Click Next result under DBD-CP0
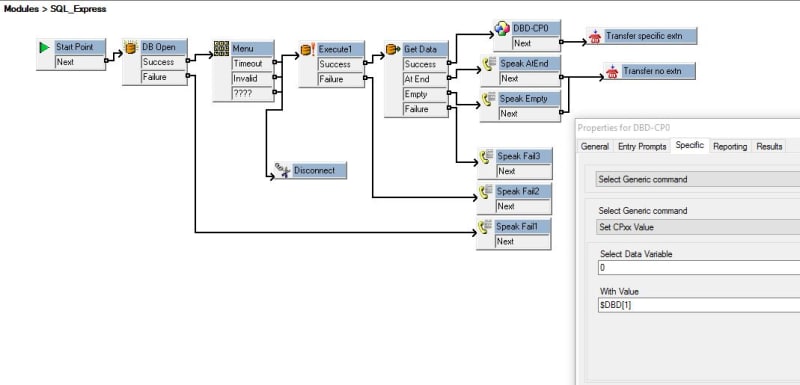Viewport: 800px width, 385px height. (535, 43)
